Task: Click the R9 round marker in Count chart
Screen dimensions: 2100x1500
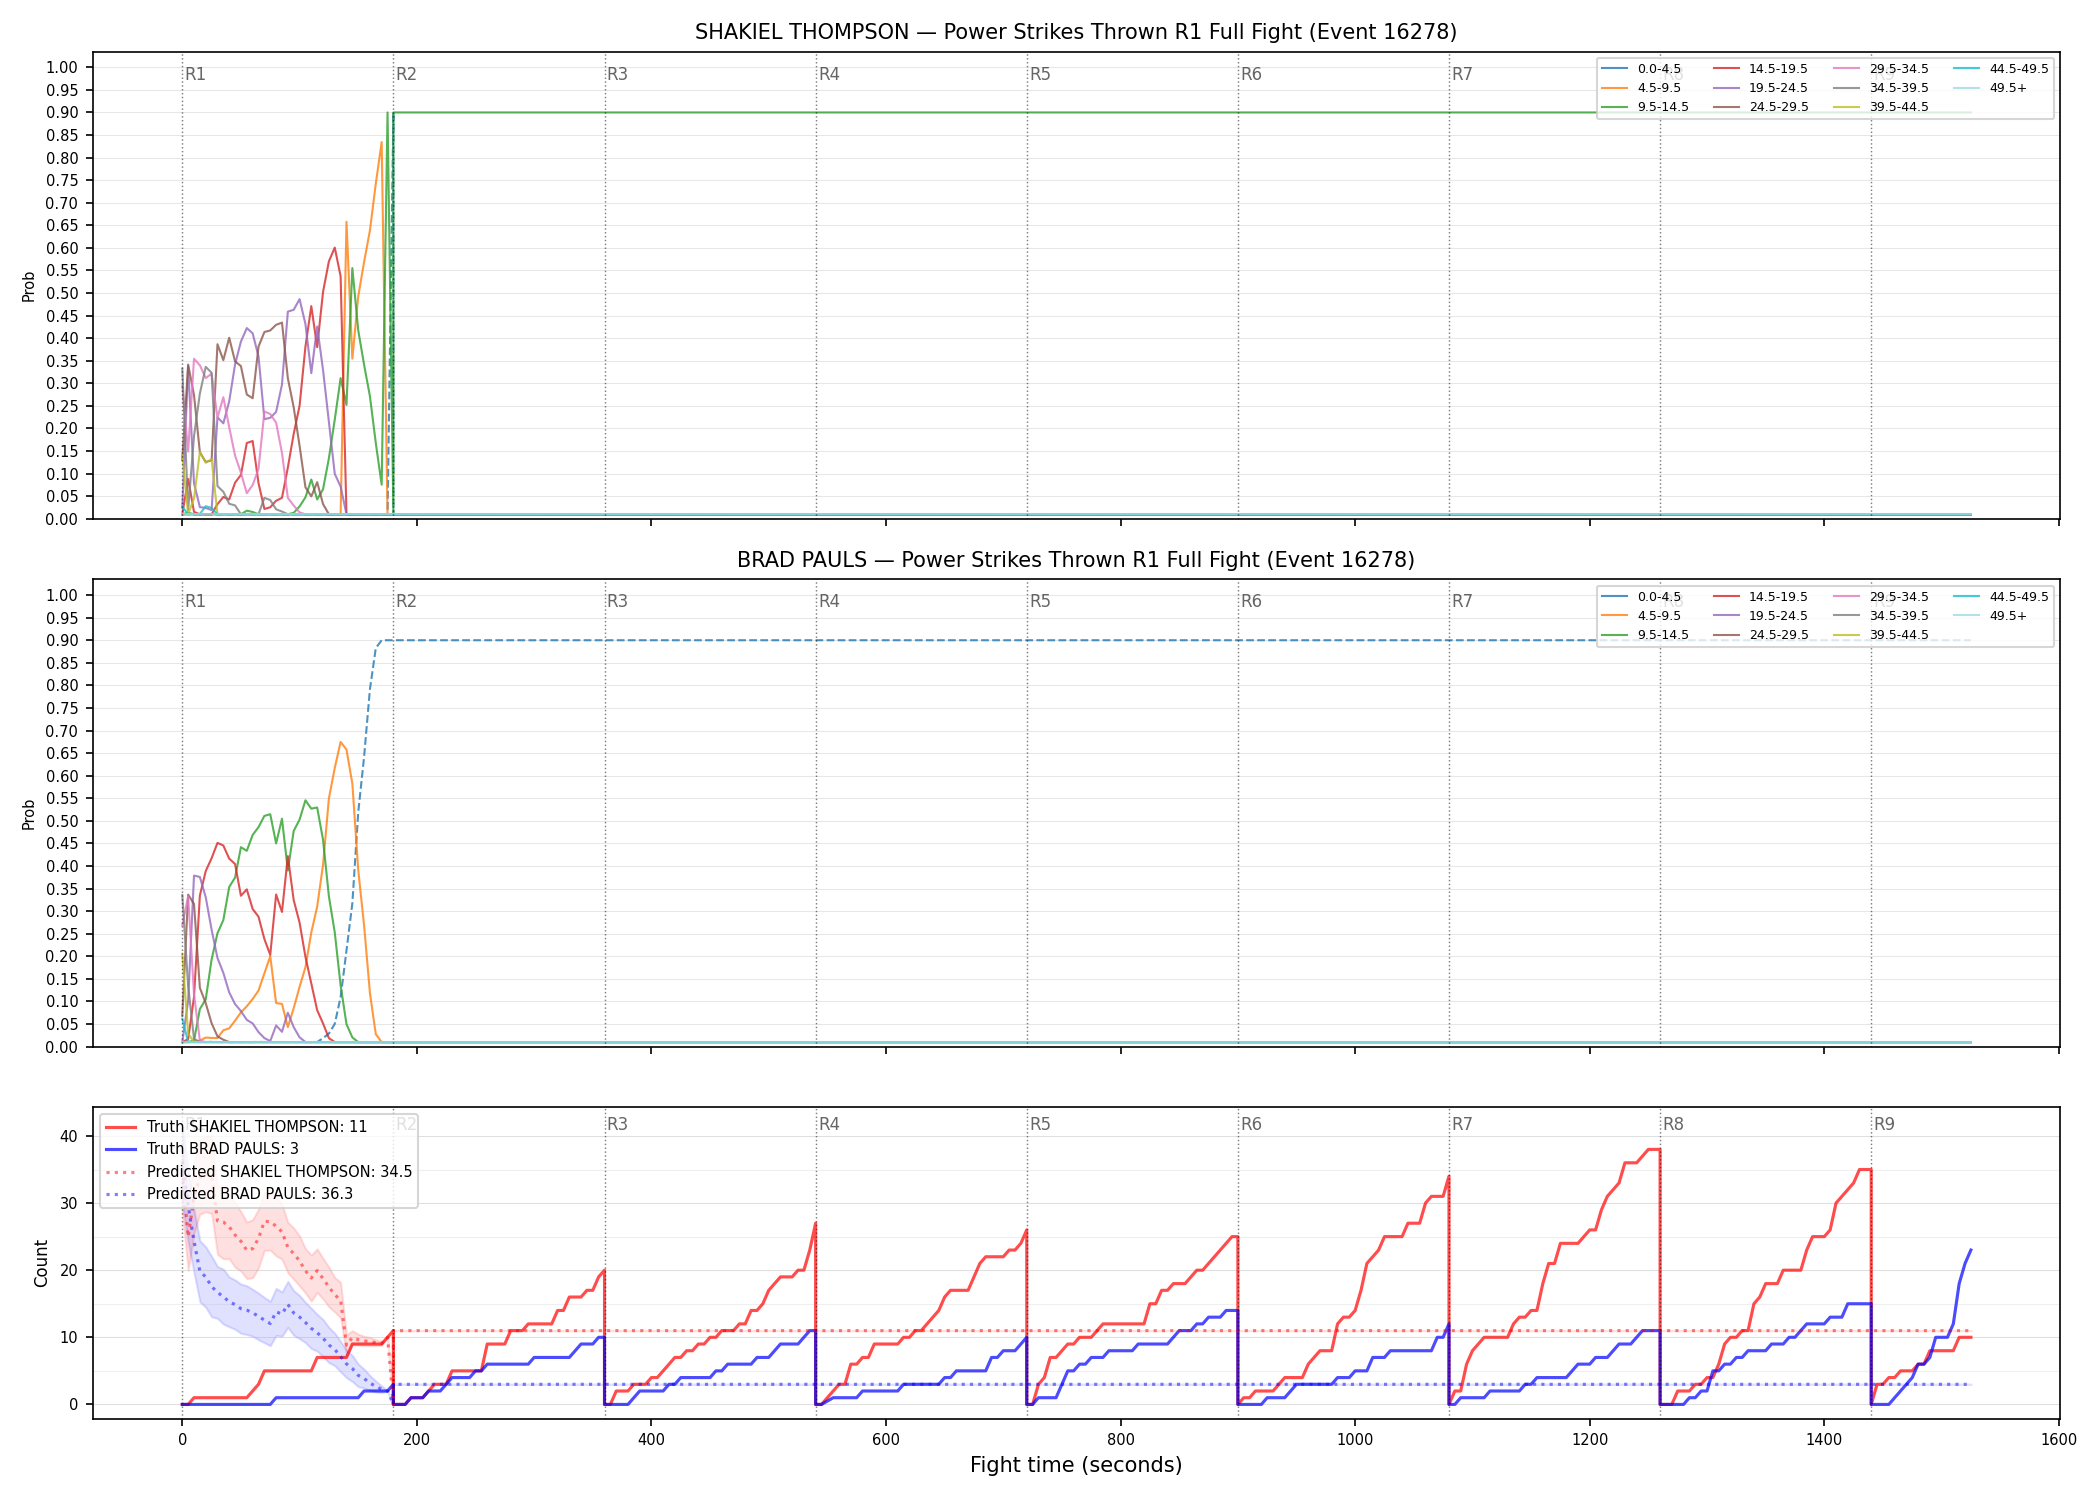Action: click(1884, 1124)
